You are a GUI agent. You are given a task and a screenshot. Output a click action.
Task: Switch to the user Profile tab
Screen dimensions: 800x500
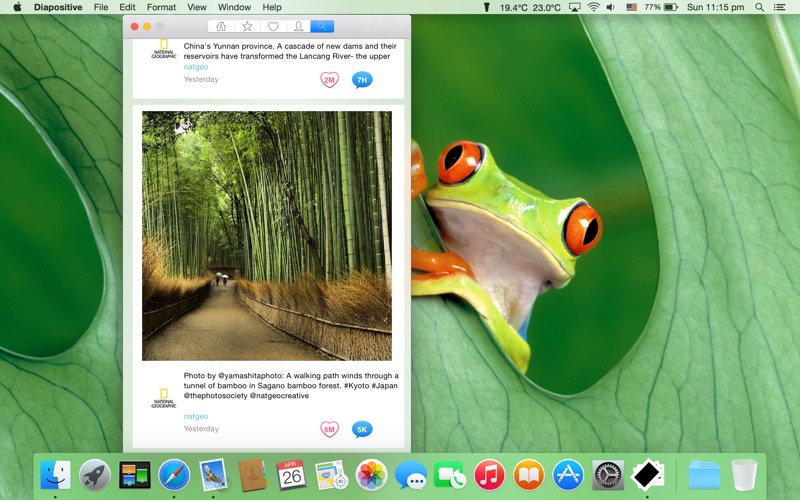click(298, 26)
